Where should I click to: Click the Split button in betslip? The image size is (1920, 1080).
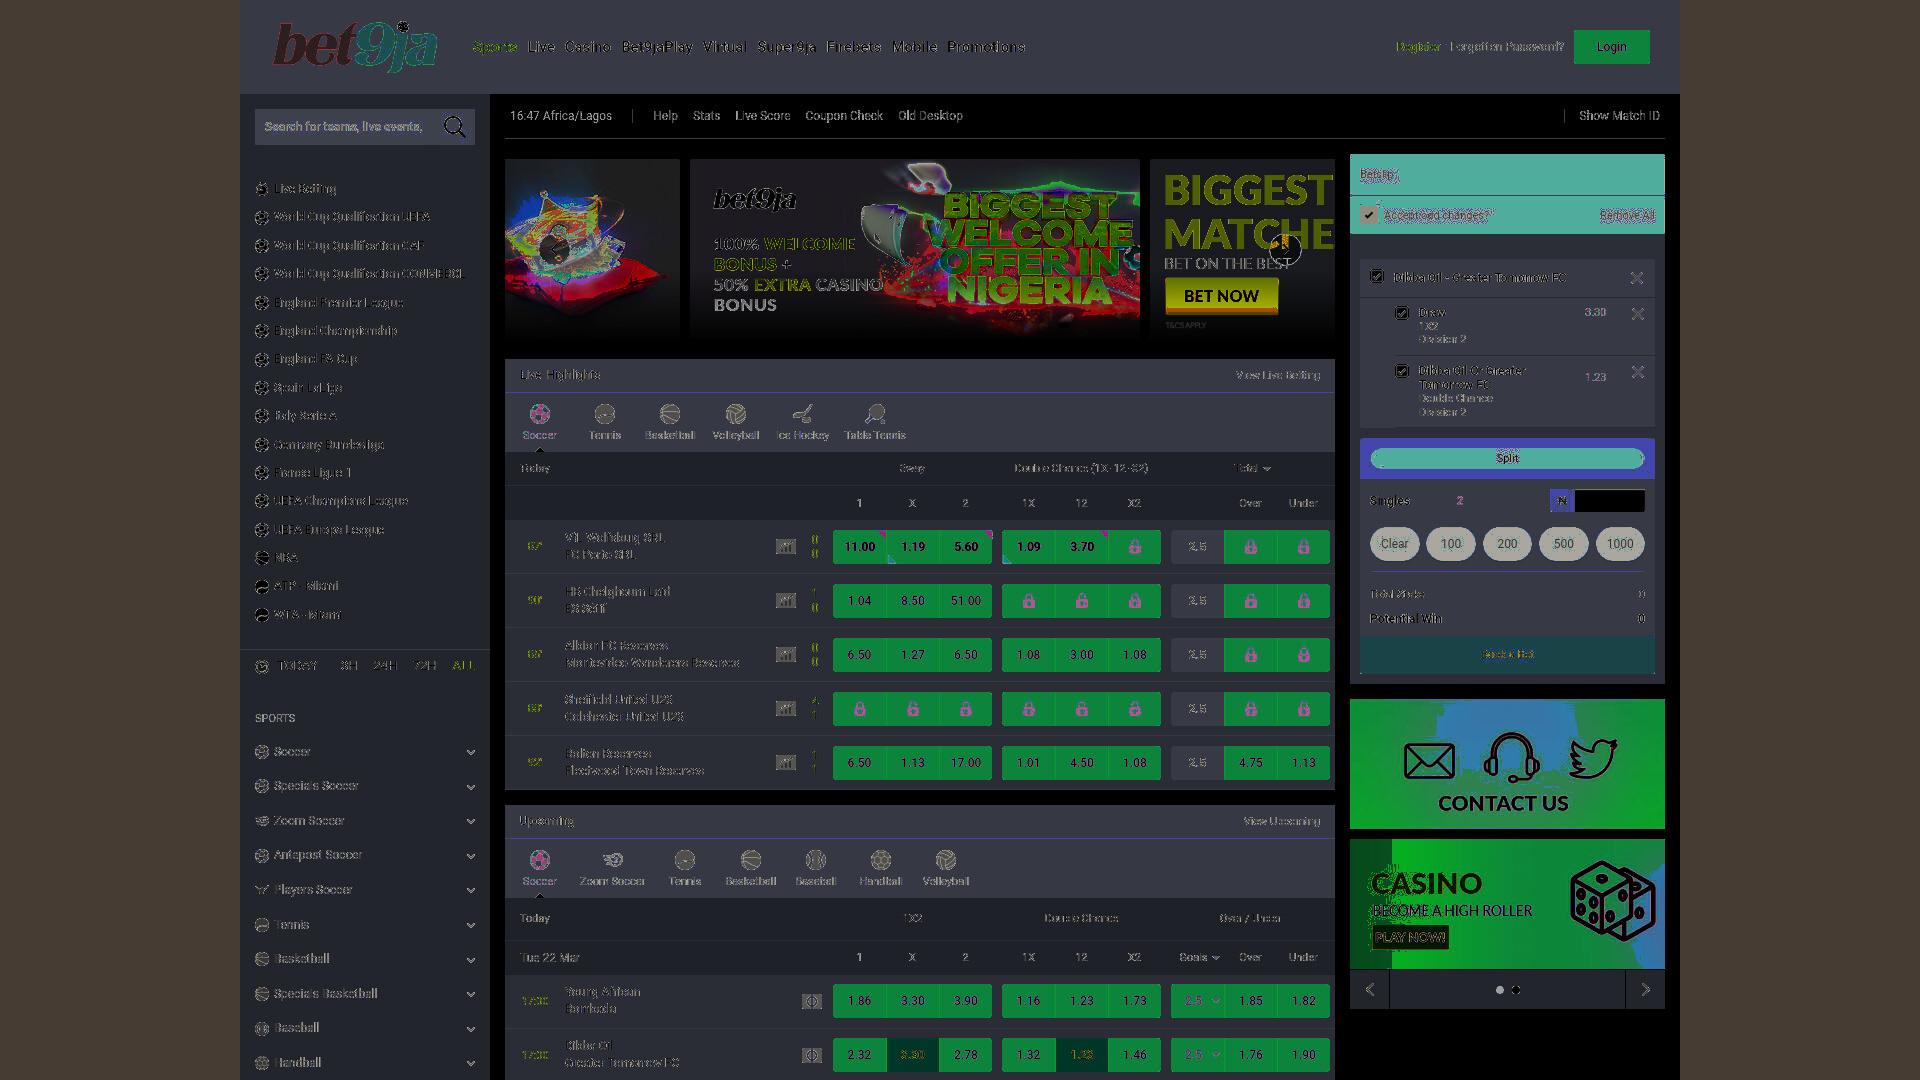[x=1507, y=459]
